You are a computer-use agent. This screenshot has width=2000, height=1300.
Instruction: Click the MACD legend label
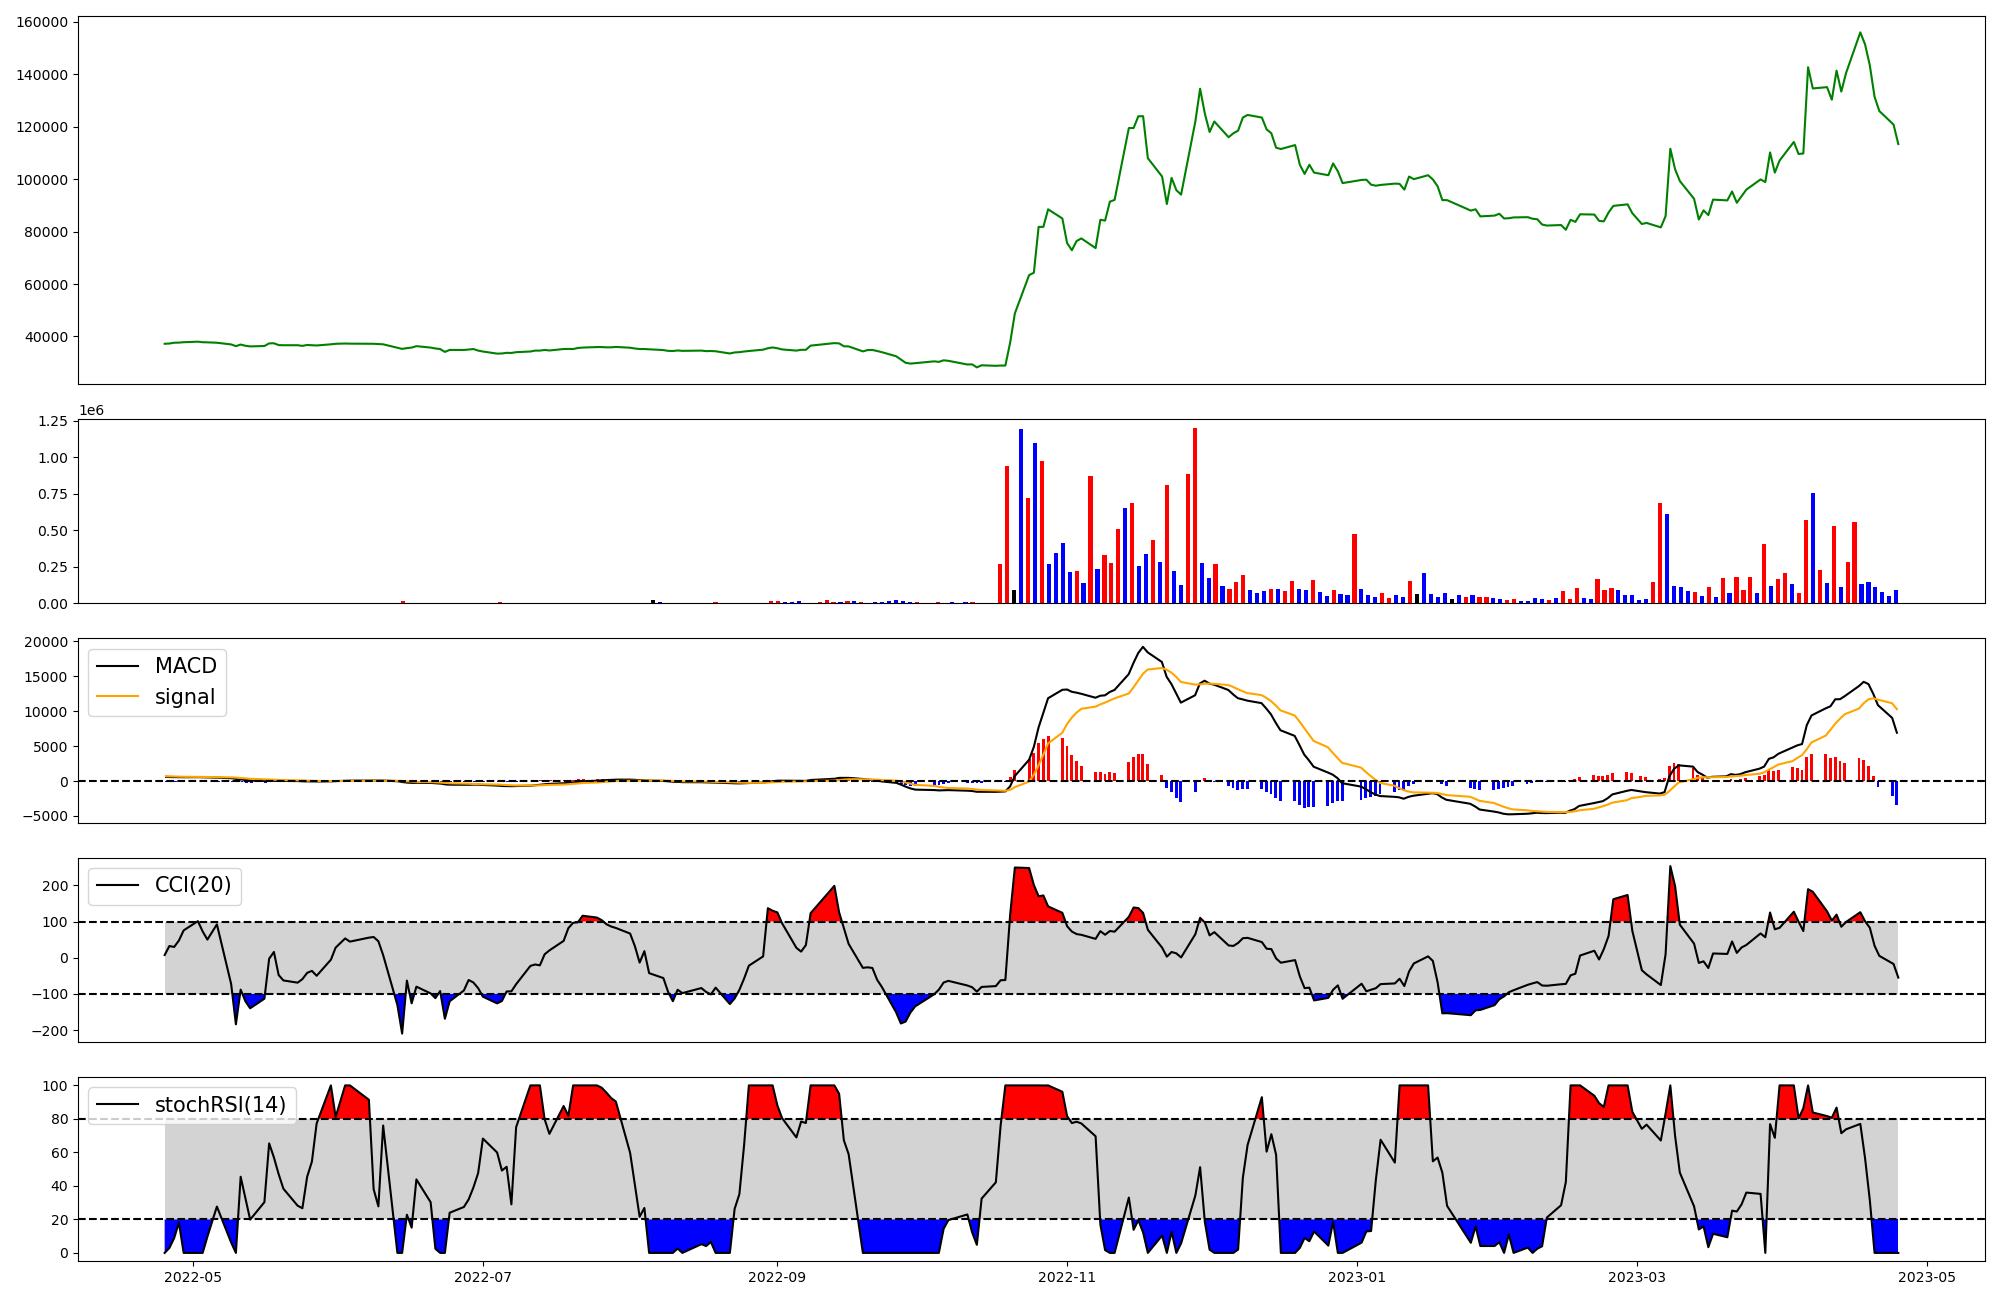[185, 666]
